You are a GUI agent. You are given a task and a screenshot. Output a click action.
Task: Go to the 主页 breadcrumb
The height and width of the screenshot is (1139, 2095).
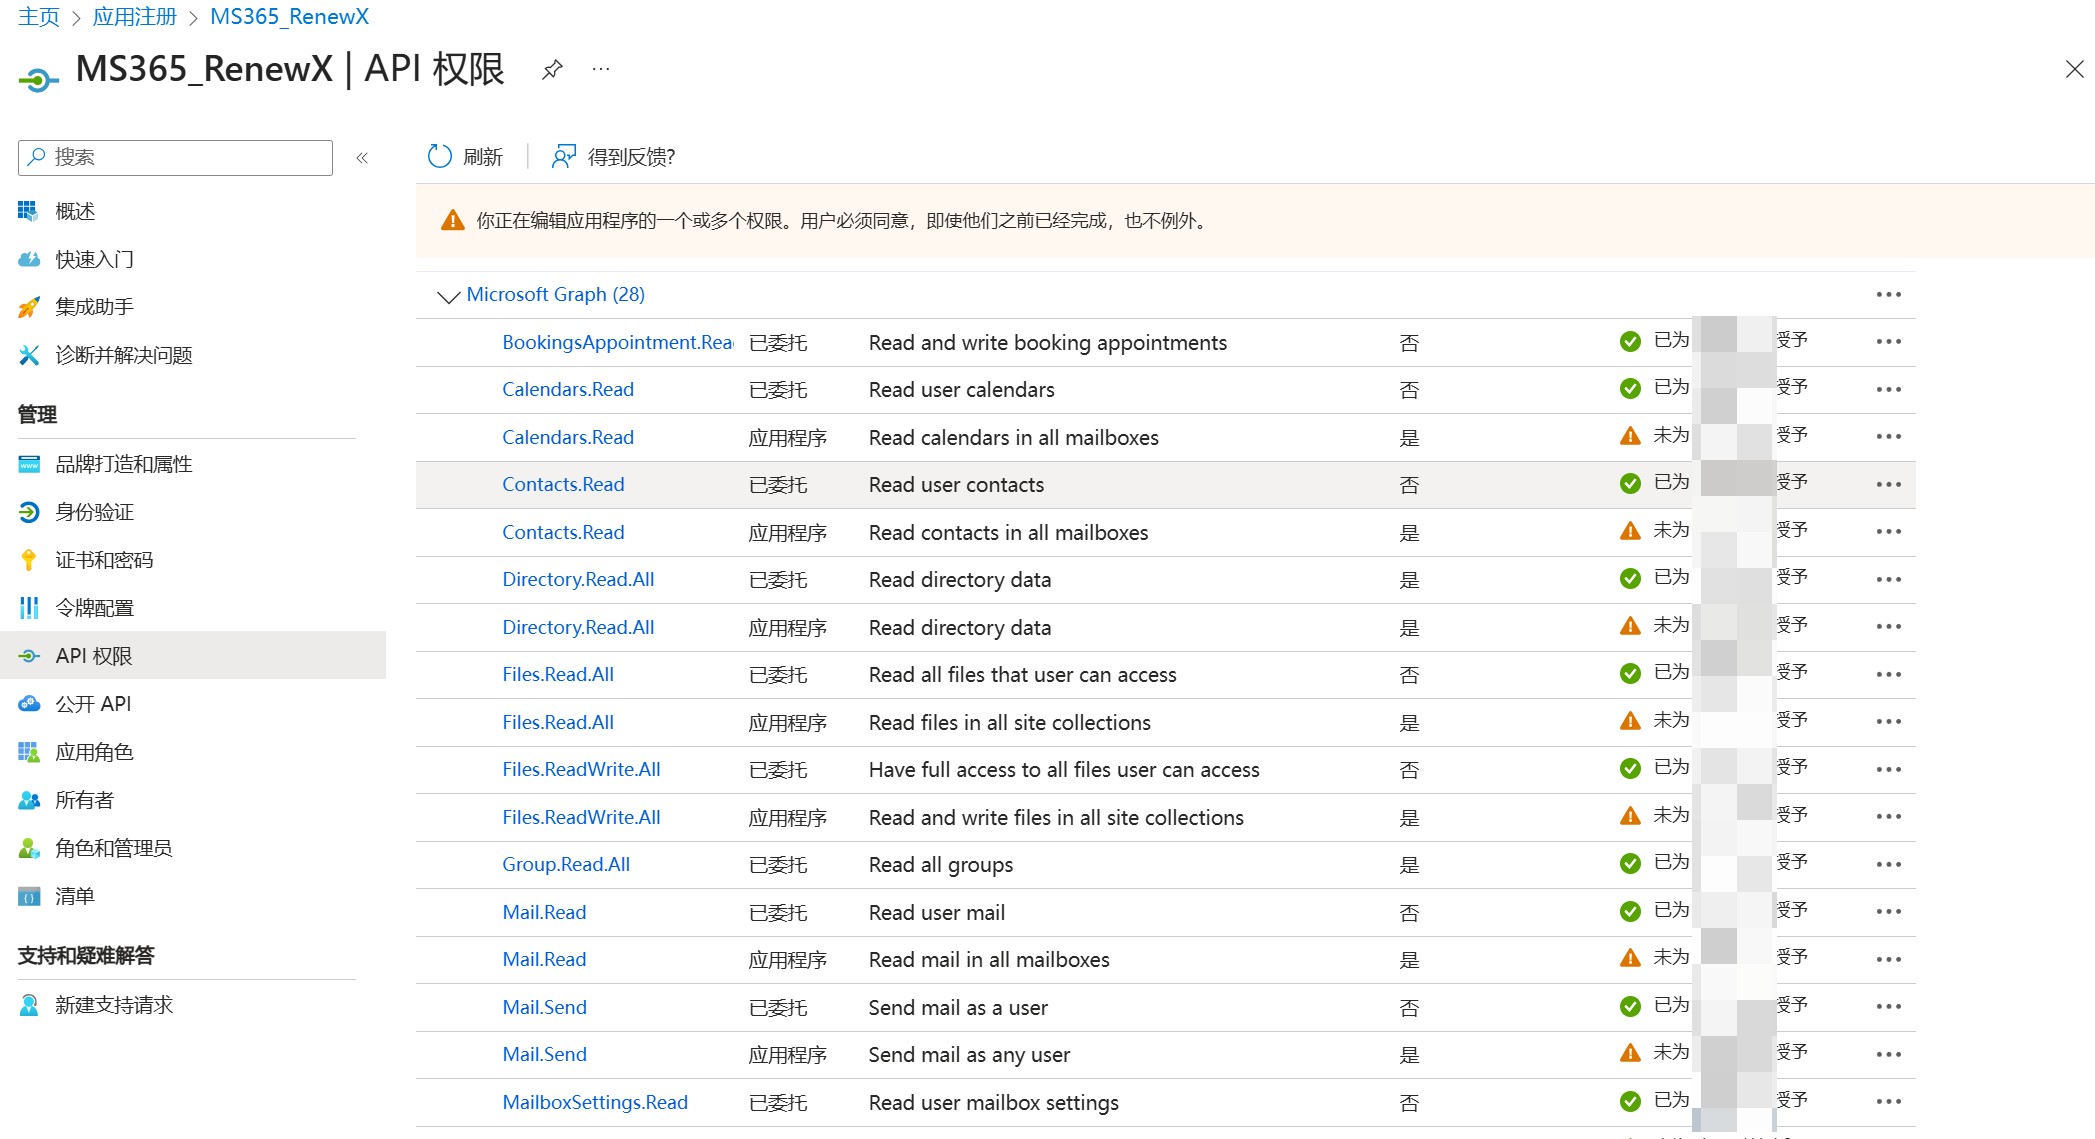(x=39, y=17)
